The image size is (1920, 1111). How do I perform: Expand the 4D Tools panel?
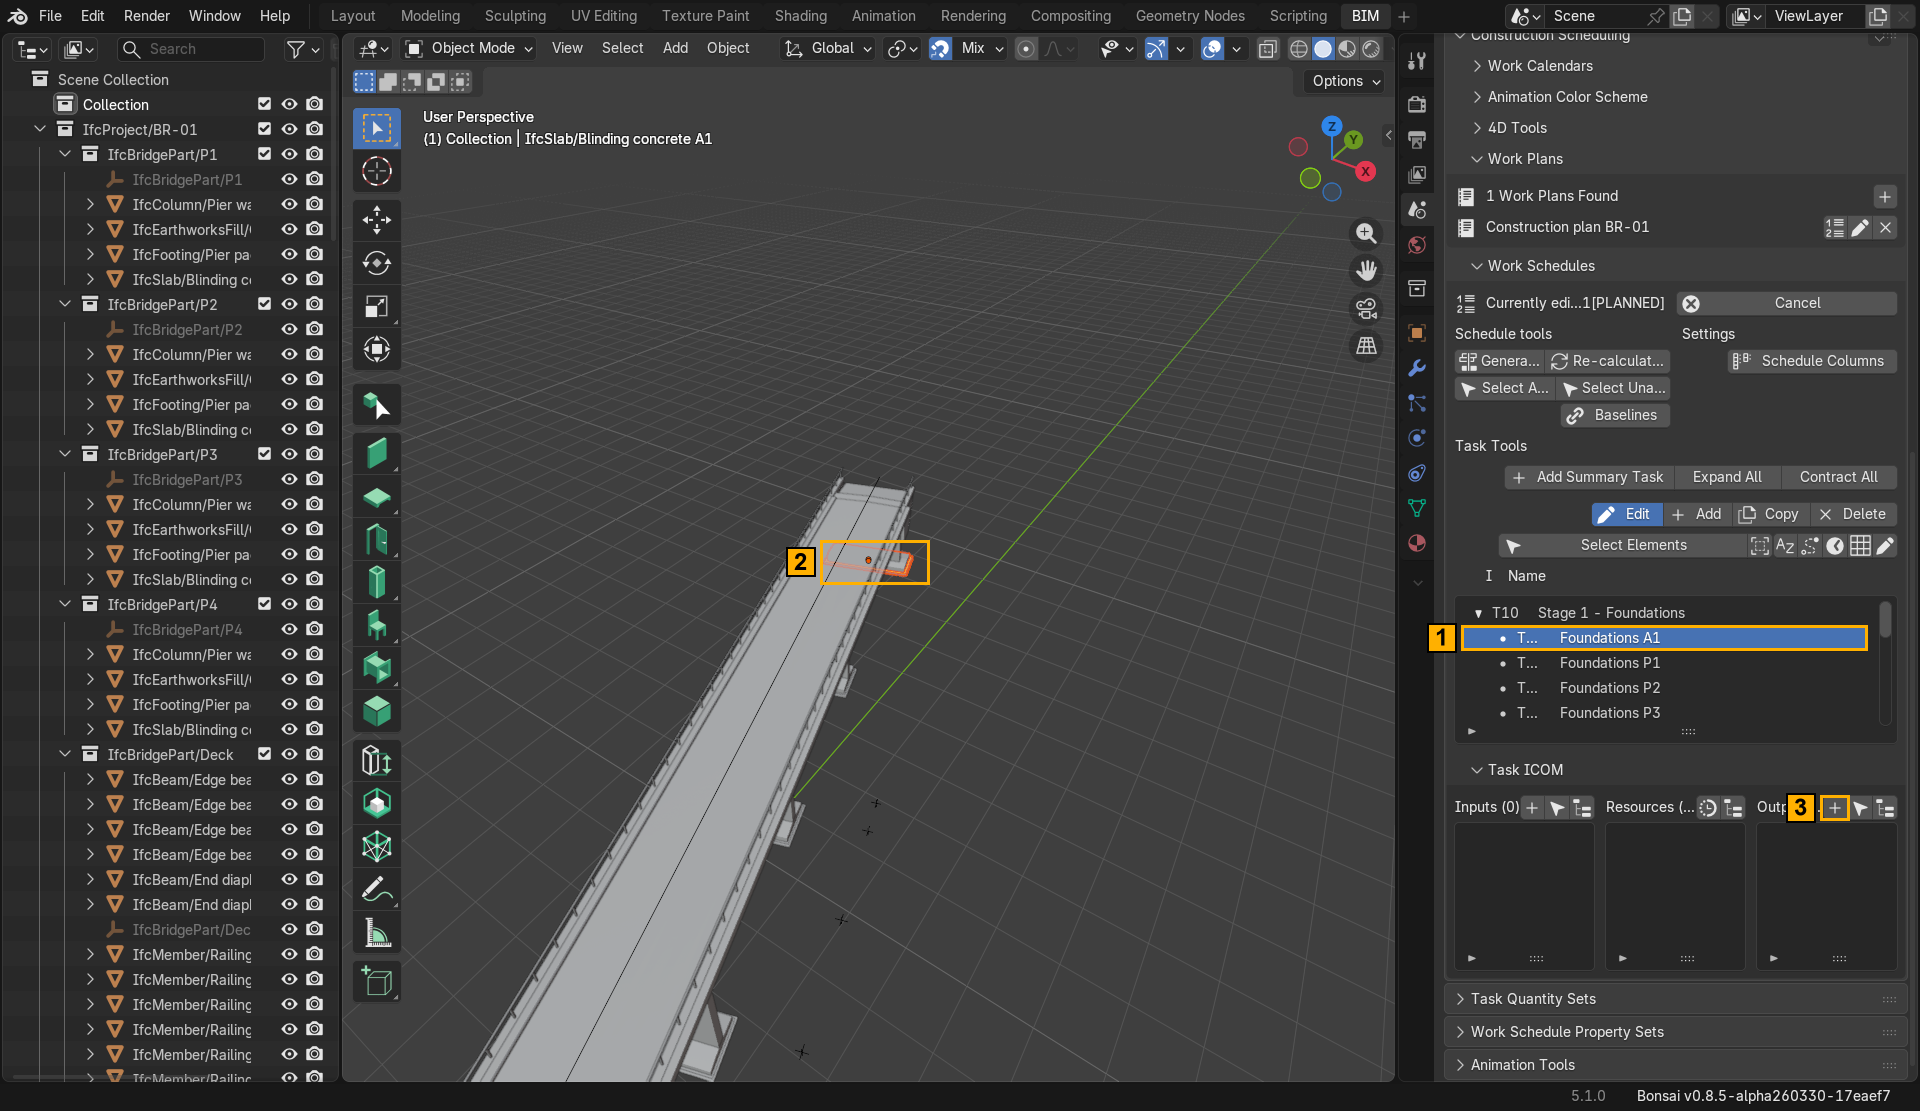(1517, 128)
